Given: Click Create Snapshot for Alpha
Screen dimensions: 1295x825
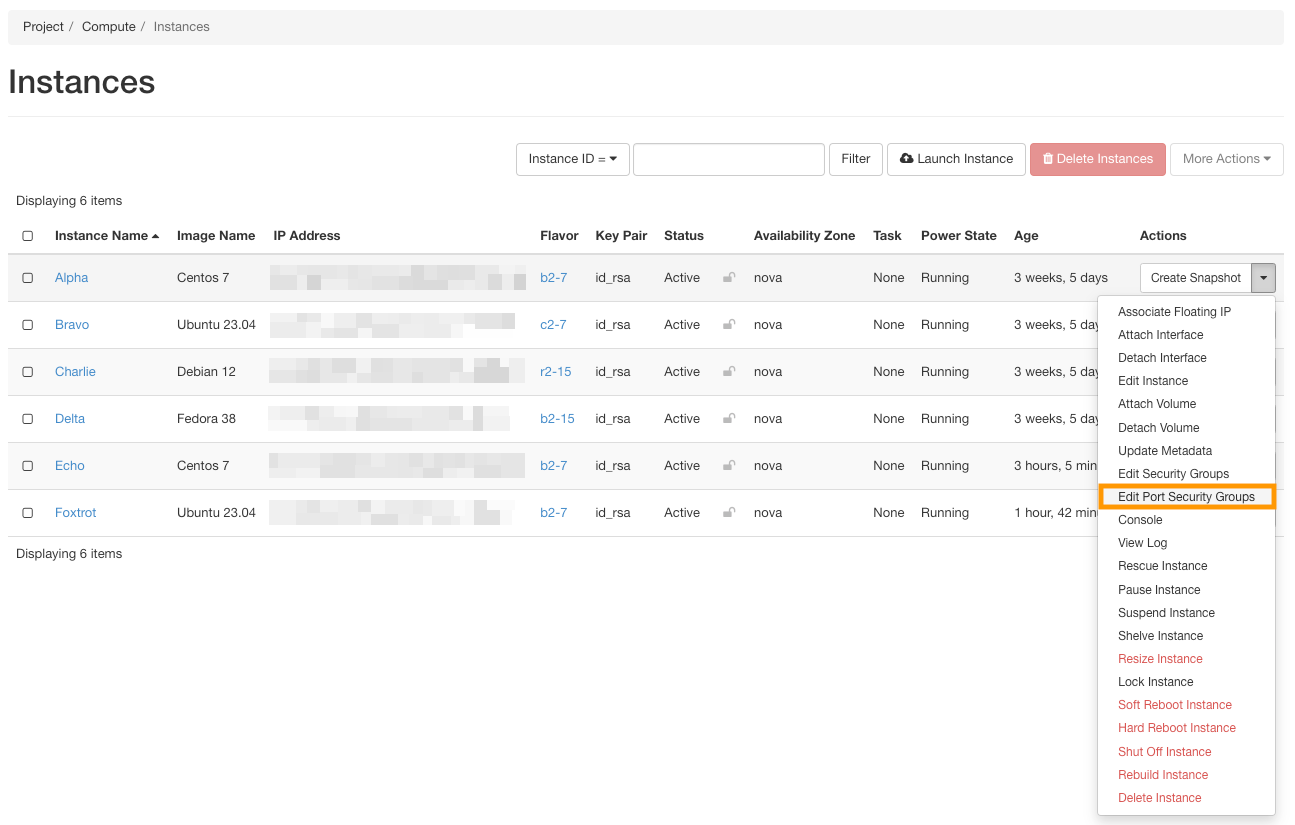Looking at the screenshot, I should (x=1196, y=278).
